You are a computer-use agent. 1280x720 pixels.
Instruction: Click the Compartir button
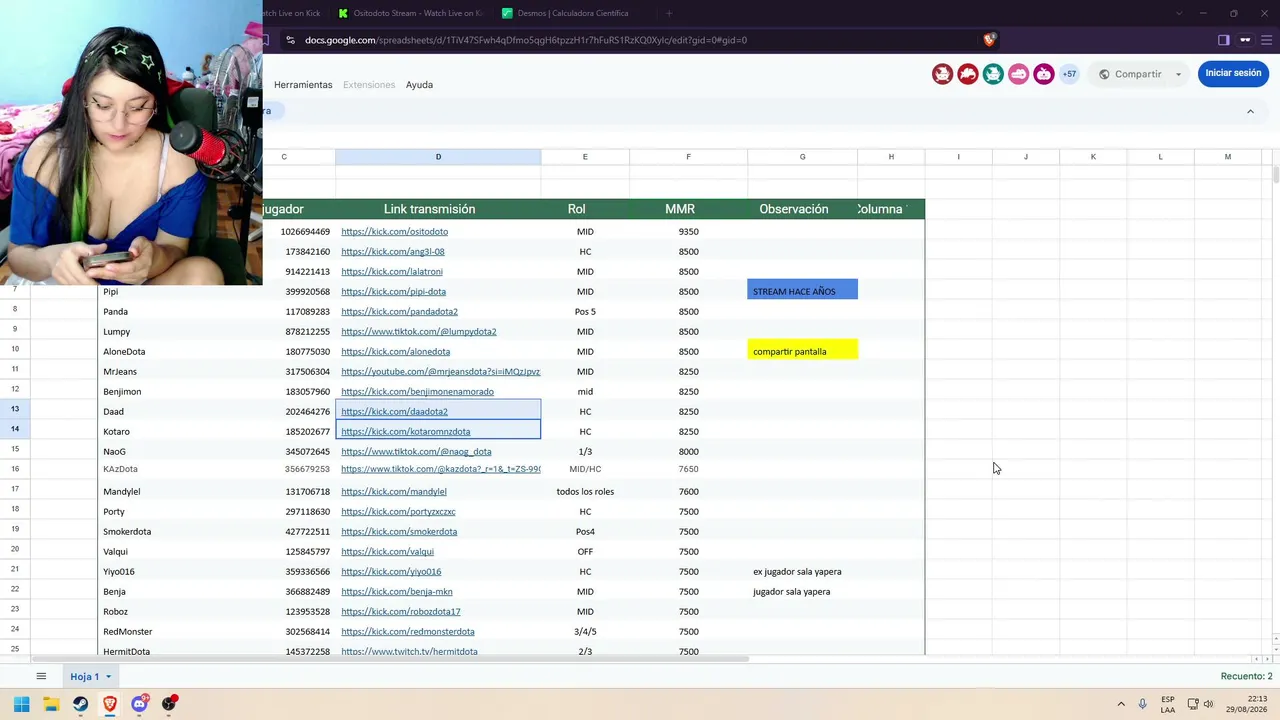(x=1130, y=74)
